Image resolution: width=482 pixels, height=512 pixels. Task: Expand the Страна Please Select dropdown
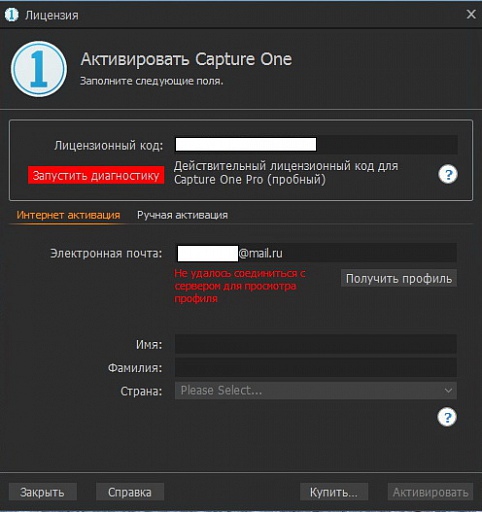pyautogui.click(x=316, y=390)
